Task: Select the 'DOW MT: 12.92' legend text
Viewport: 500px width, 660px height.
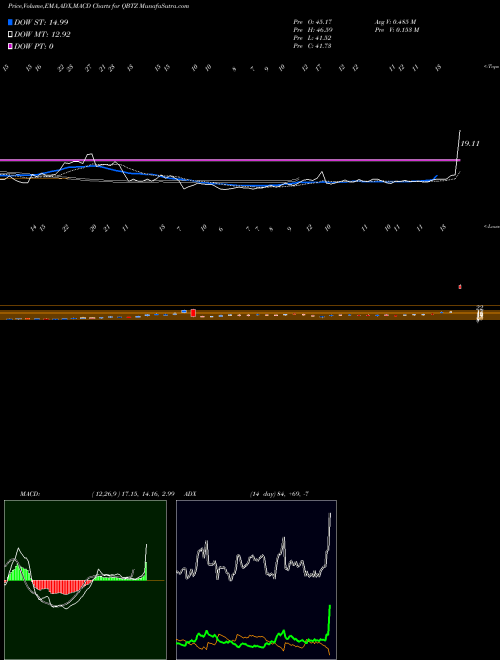Action: click(x=42, y=35)
